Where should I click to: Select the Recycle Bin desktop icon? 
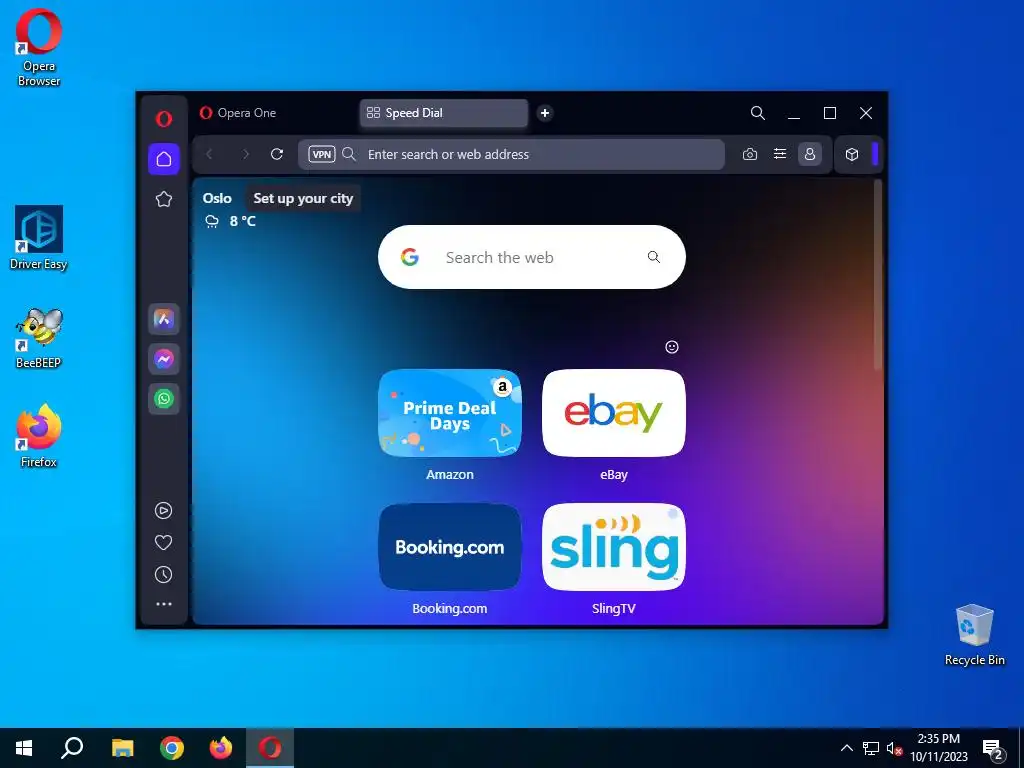pos(974,635)
